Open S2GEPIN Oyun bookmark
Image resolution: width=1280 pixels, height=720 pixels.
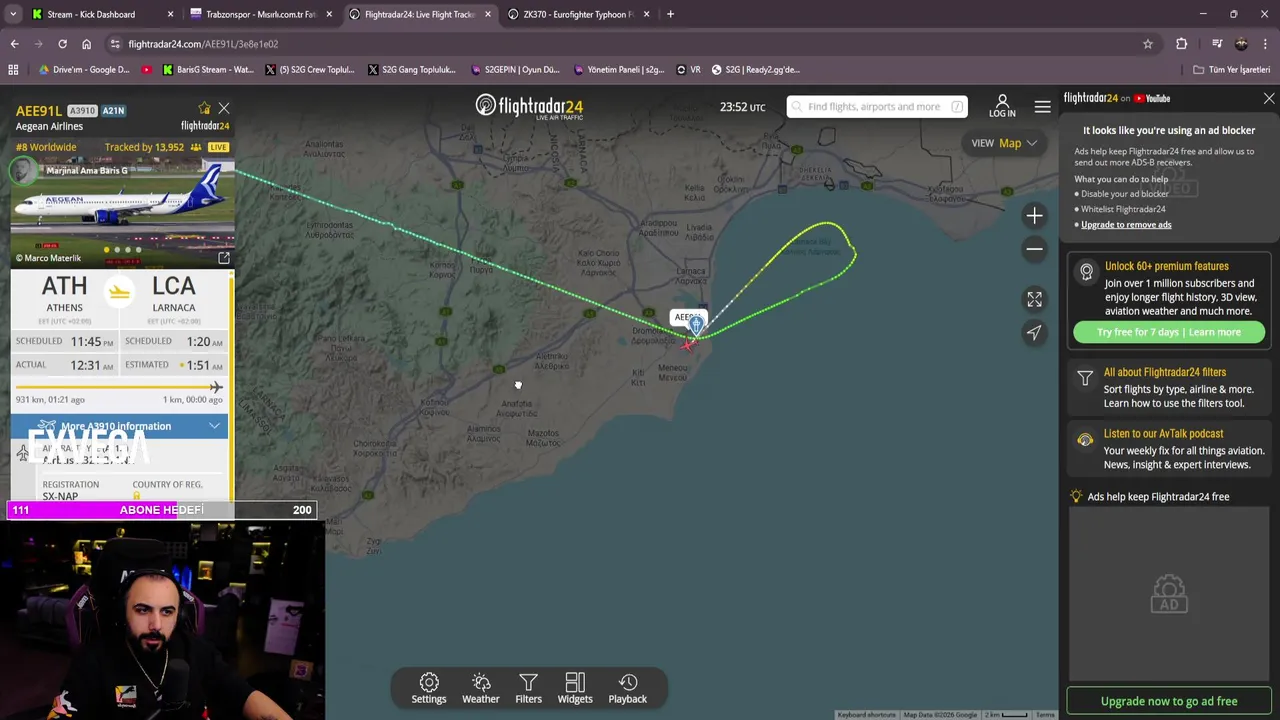click(x=513, y=70)
